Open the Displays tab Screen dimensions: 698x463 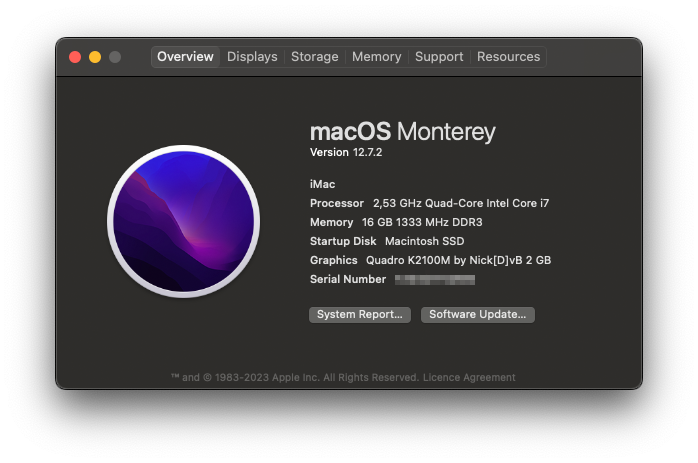point(252,57)
